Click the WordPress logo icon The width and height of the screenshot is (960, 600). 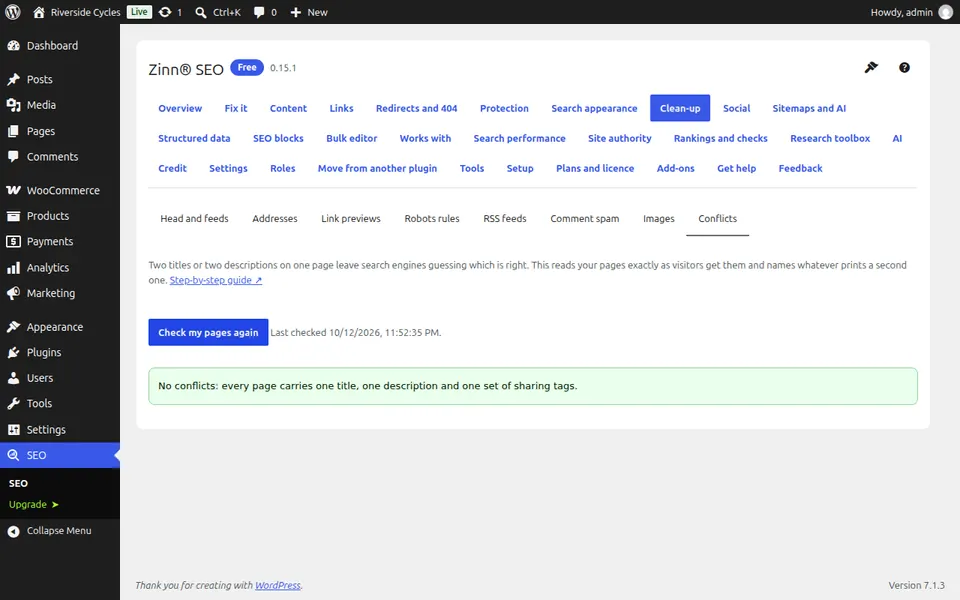tap(13, 12)
